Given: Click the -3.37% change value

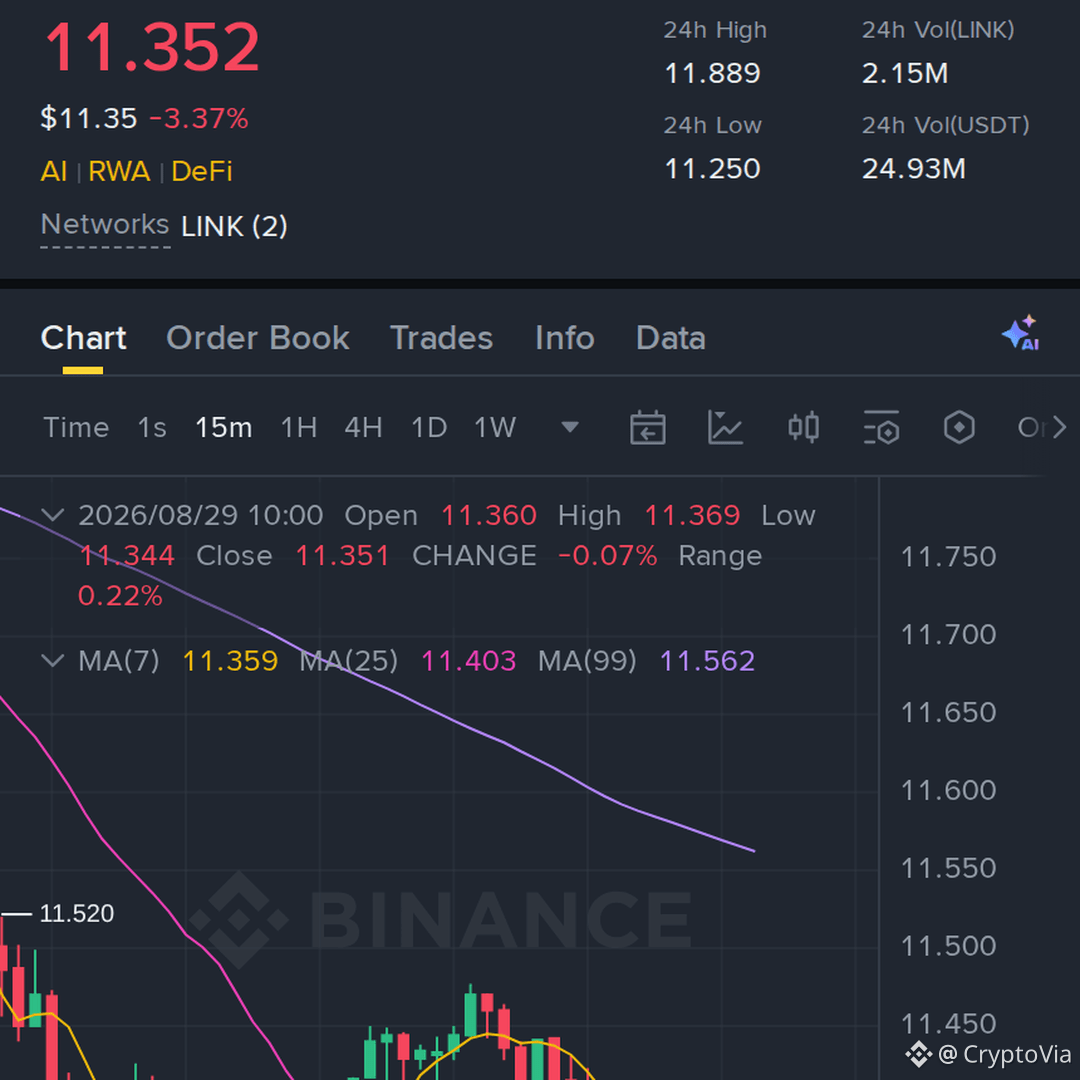Looking at the screenshot, I should click(198, 118).
